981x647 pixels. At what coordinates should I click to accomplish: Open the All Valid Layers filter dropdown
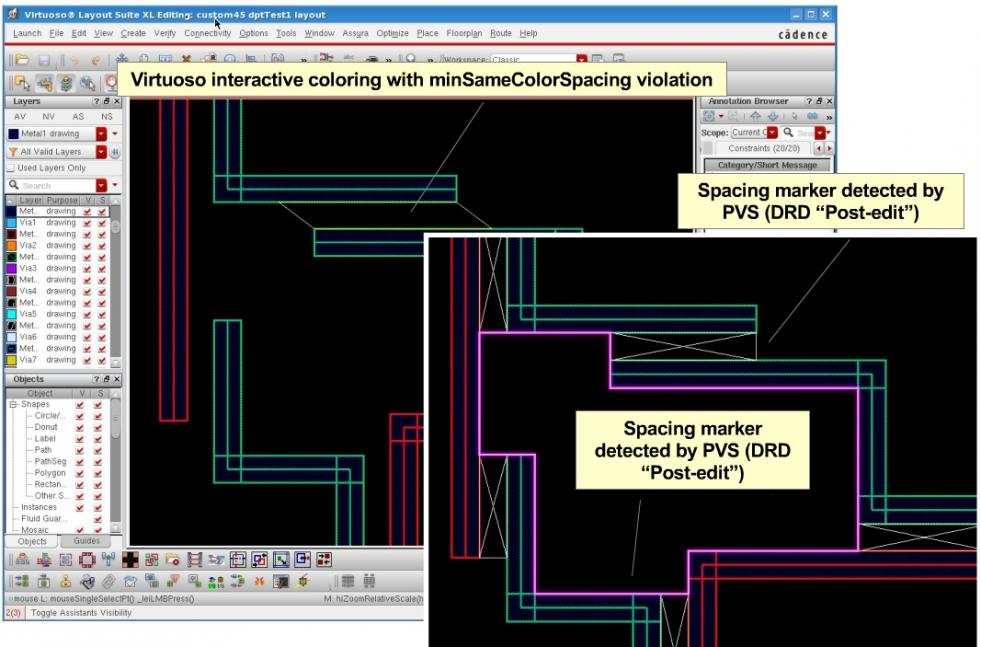point(101,152)
